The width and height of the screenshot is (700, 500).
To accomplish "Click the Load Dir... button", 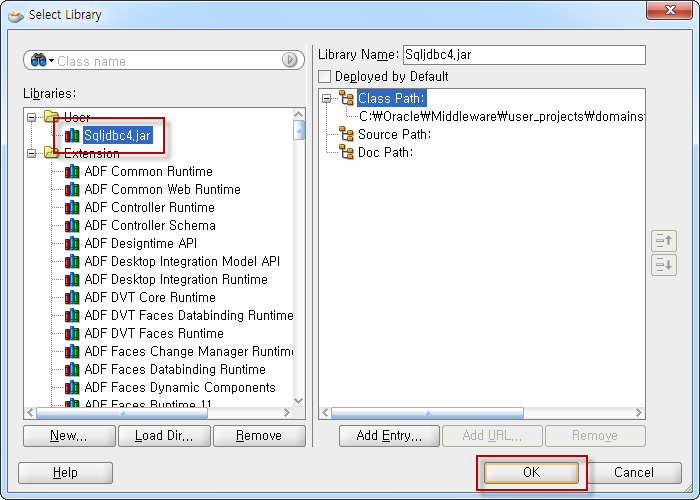I will 164,436.
